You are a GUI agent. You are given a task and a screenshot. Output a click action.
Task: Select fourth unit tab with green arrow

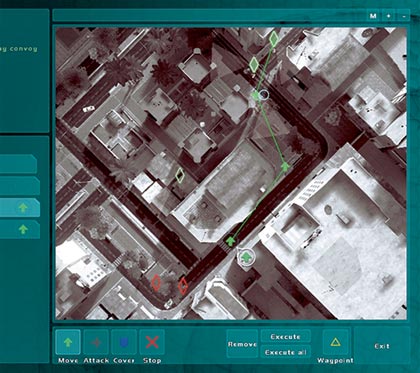20,229
